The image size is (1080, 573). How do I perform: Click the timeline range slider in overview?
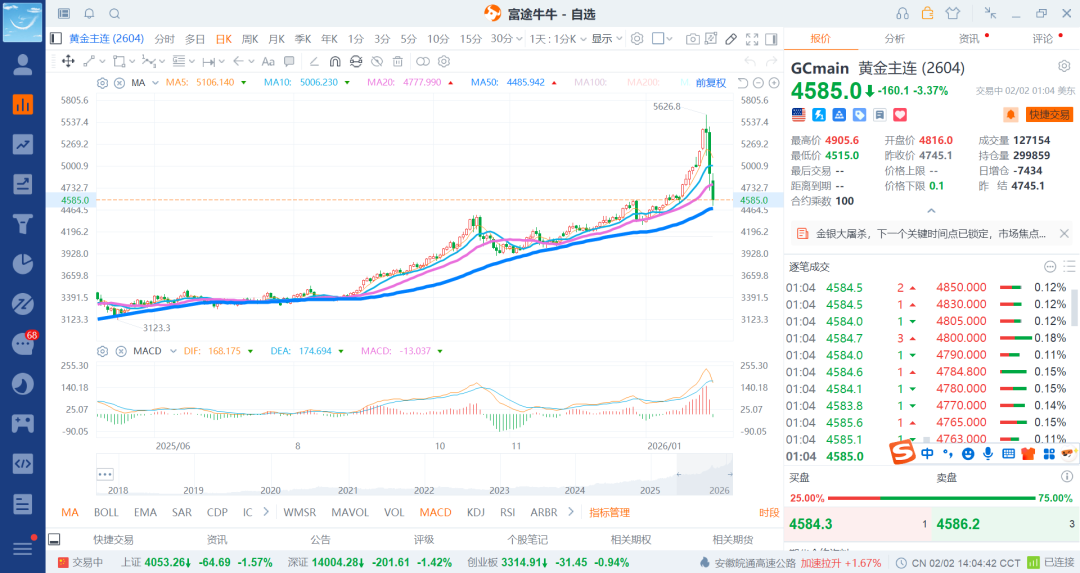[704, 474]
